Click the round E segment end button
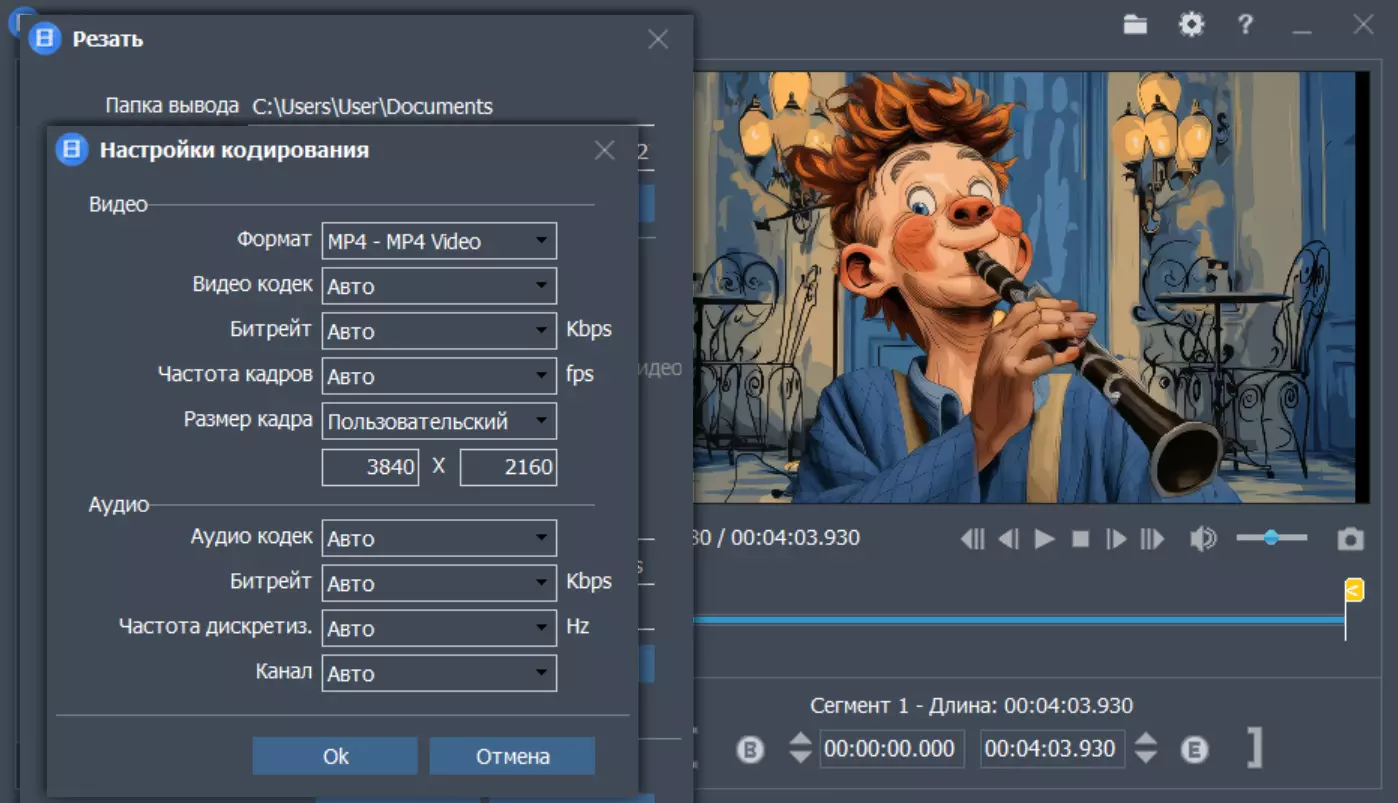Image resolution: width=1398 pixels, height=803 pixels. (x=1194, y=749)
